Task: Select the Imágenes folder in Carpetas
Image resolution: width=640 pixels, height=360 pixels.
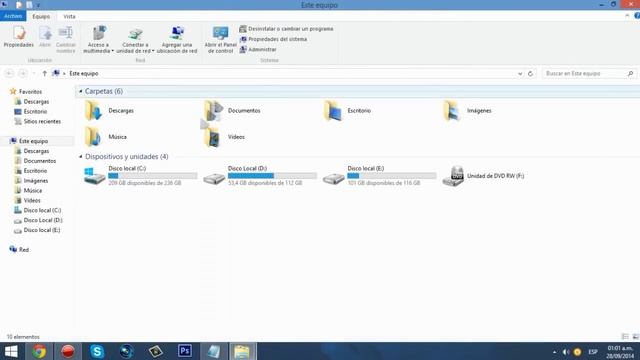Action: (467, 111)
